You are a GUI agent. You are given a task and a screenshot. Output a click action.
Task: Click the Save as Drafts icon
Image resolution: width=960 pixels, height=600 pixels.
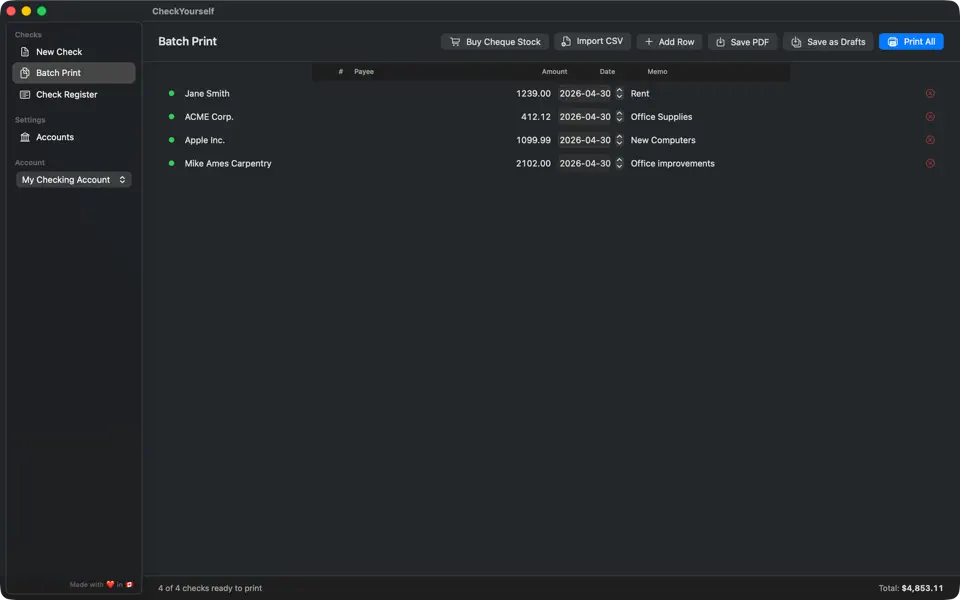pyautogui.click(x=796, y=42)
